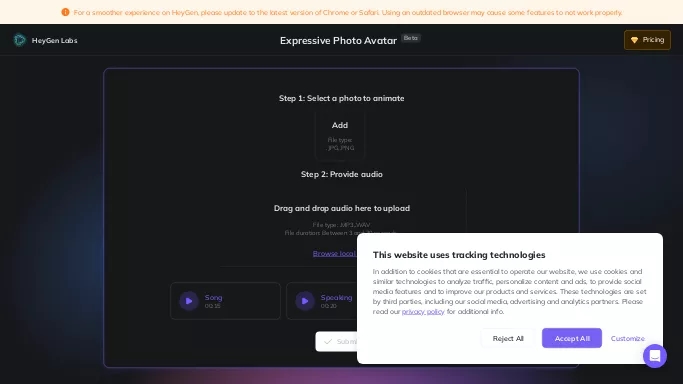Click the audio drag and drop area
This screenshot has width=683, height=384.
point(342,226)
